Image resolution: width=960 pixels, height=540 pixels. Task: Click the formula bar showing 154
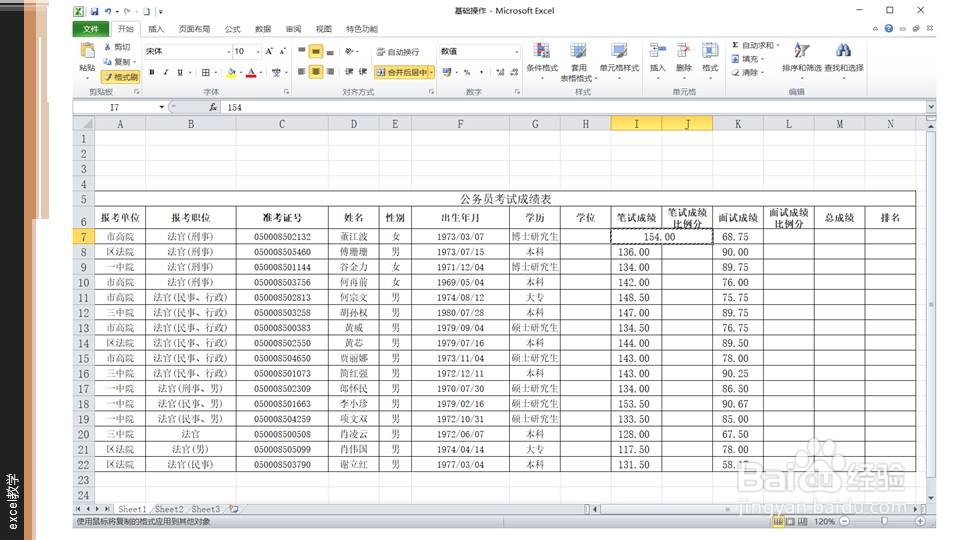pyautogui.click(x=574, y=107)
